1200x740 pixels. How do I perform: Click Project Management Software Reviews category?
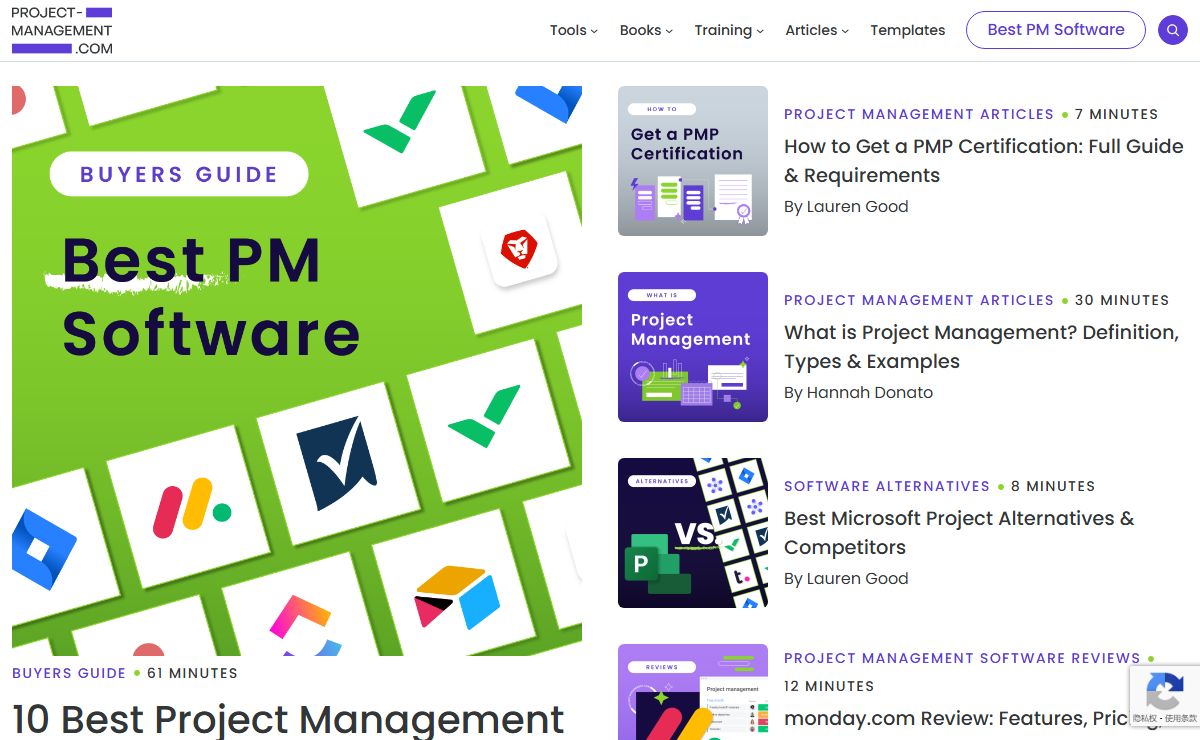[962, 658]
